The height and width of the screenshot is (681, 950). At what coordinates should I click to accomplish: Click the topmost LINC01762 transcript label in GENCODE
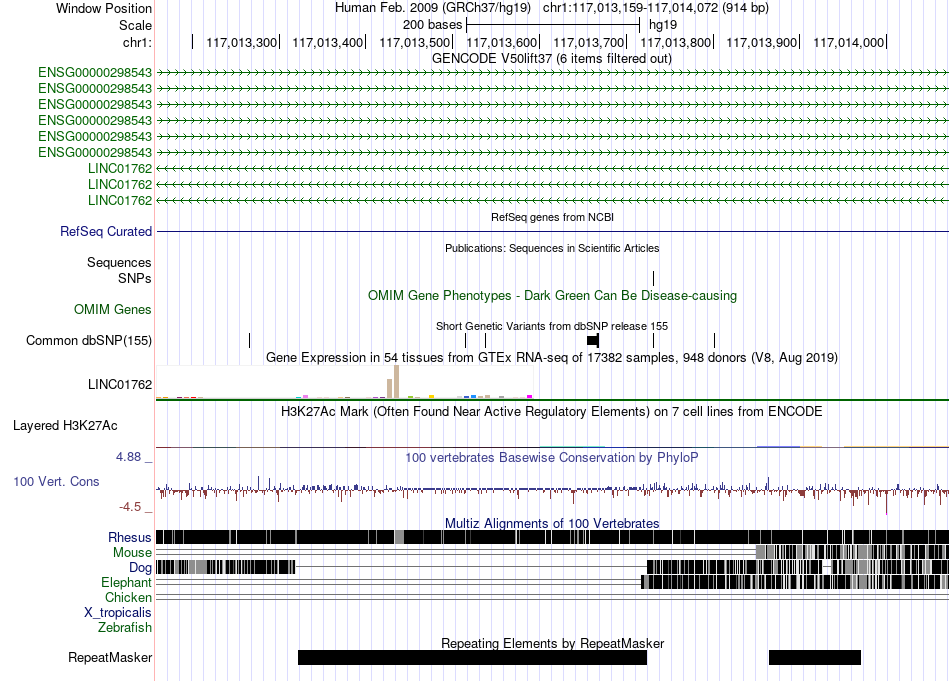[x=120, y=168]
